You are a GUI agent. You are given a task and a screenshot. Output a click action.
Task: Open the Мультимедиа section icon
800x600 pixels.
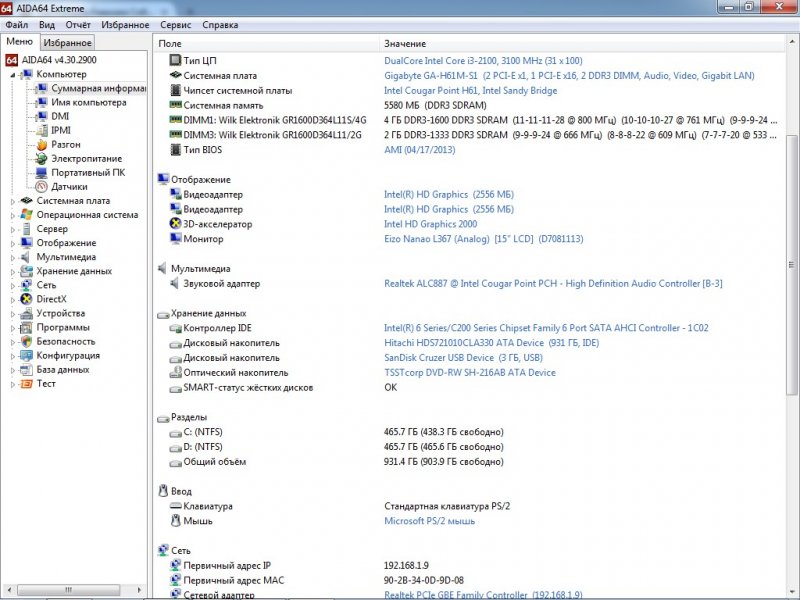tap(26, 257)
